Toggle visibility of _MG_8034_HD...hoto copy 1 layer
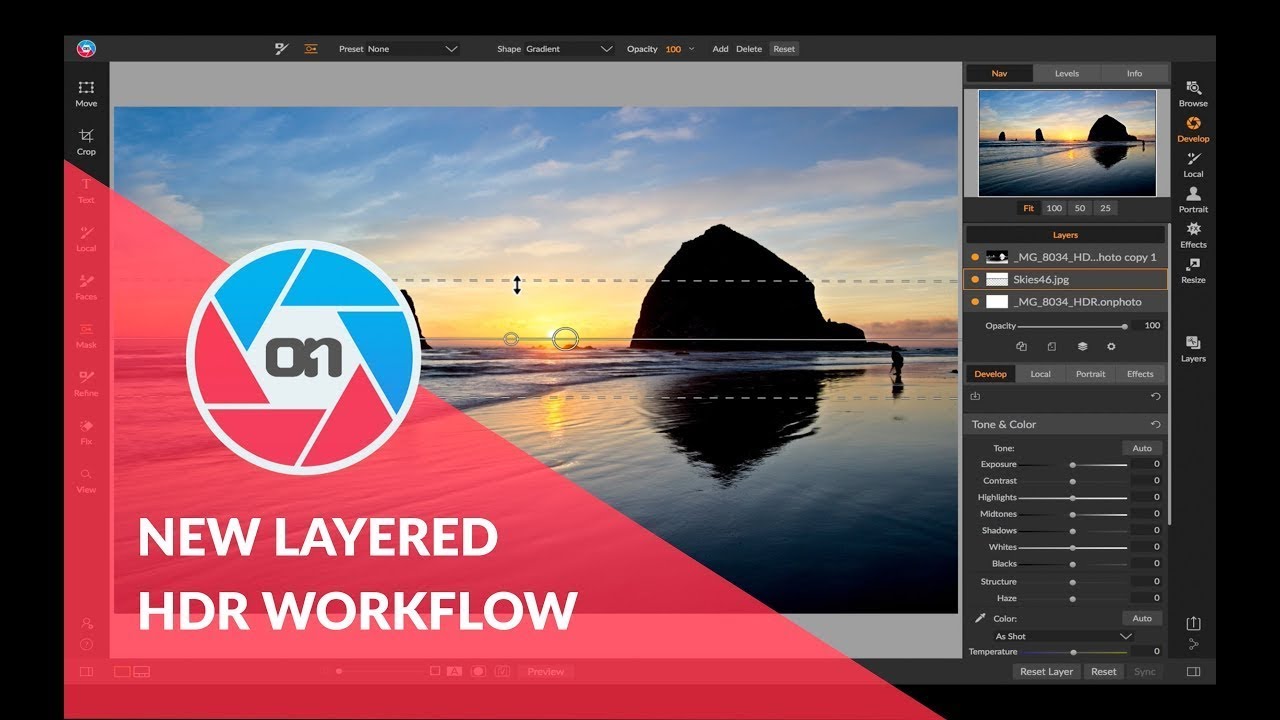Viewport: 1280px width, 720px height. tap(975, 257)
